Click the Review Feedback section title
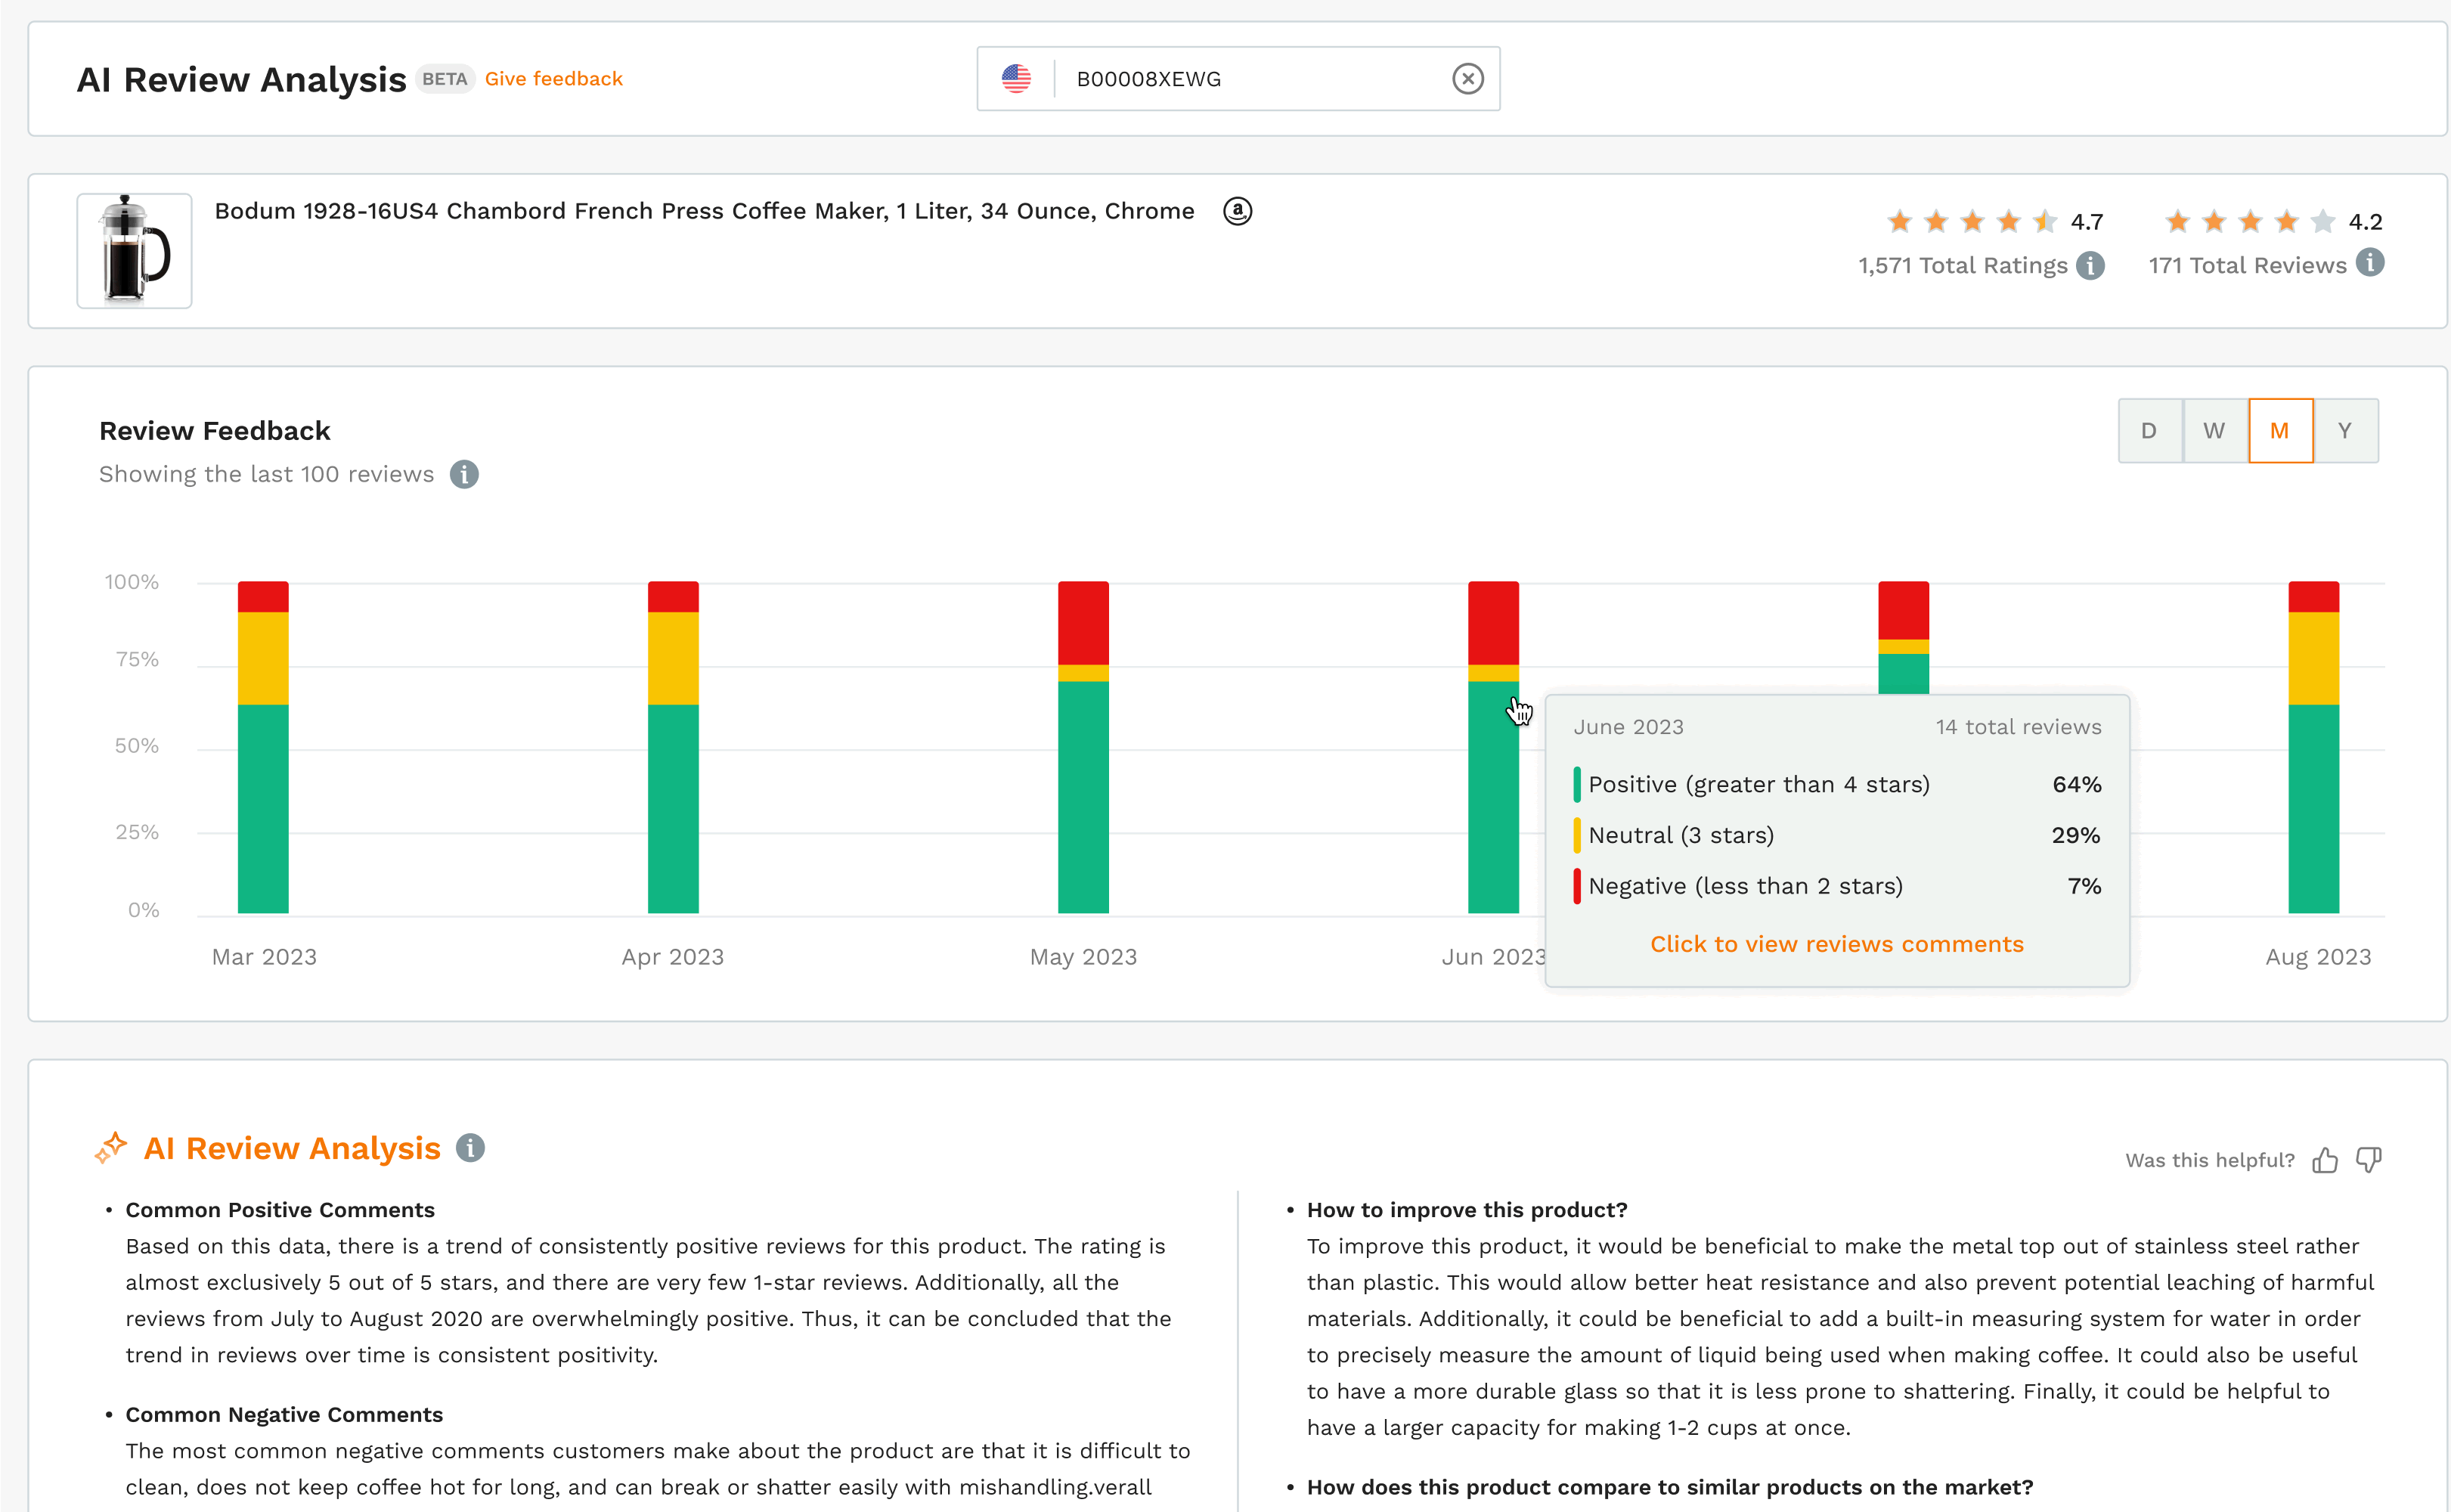This screenshot has width=2451, height=1512. tap(214, 431)
